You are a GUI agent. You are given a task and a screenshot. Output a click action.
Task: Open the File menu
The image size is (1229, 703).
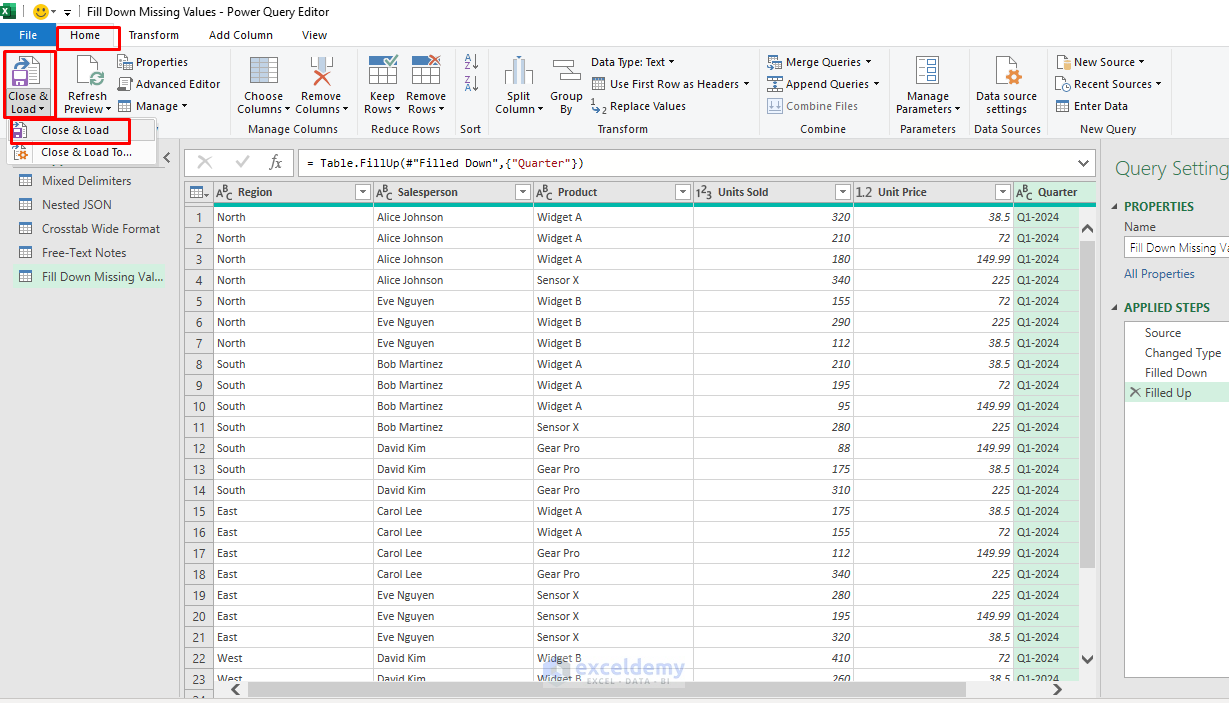coord(28,35)
